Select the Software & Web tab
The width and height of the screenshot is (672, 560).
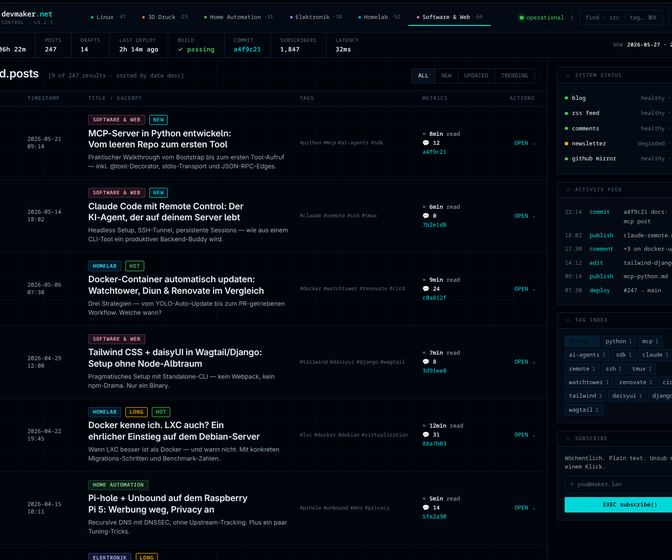click(449, 17)
